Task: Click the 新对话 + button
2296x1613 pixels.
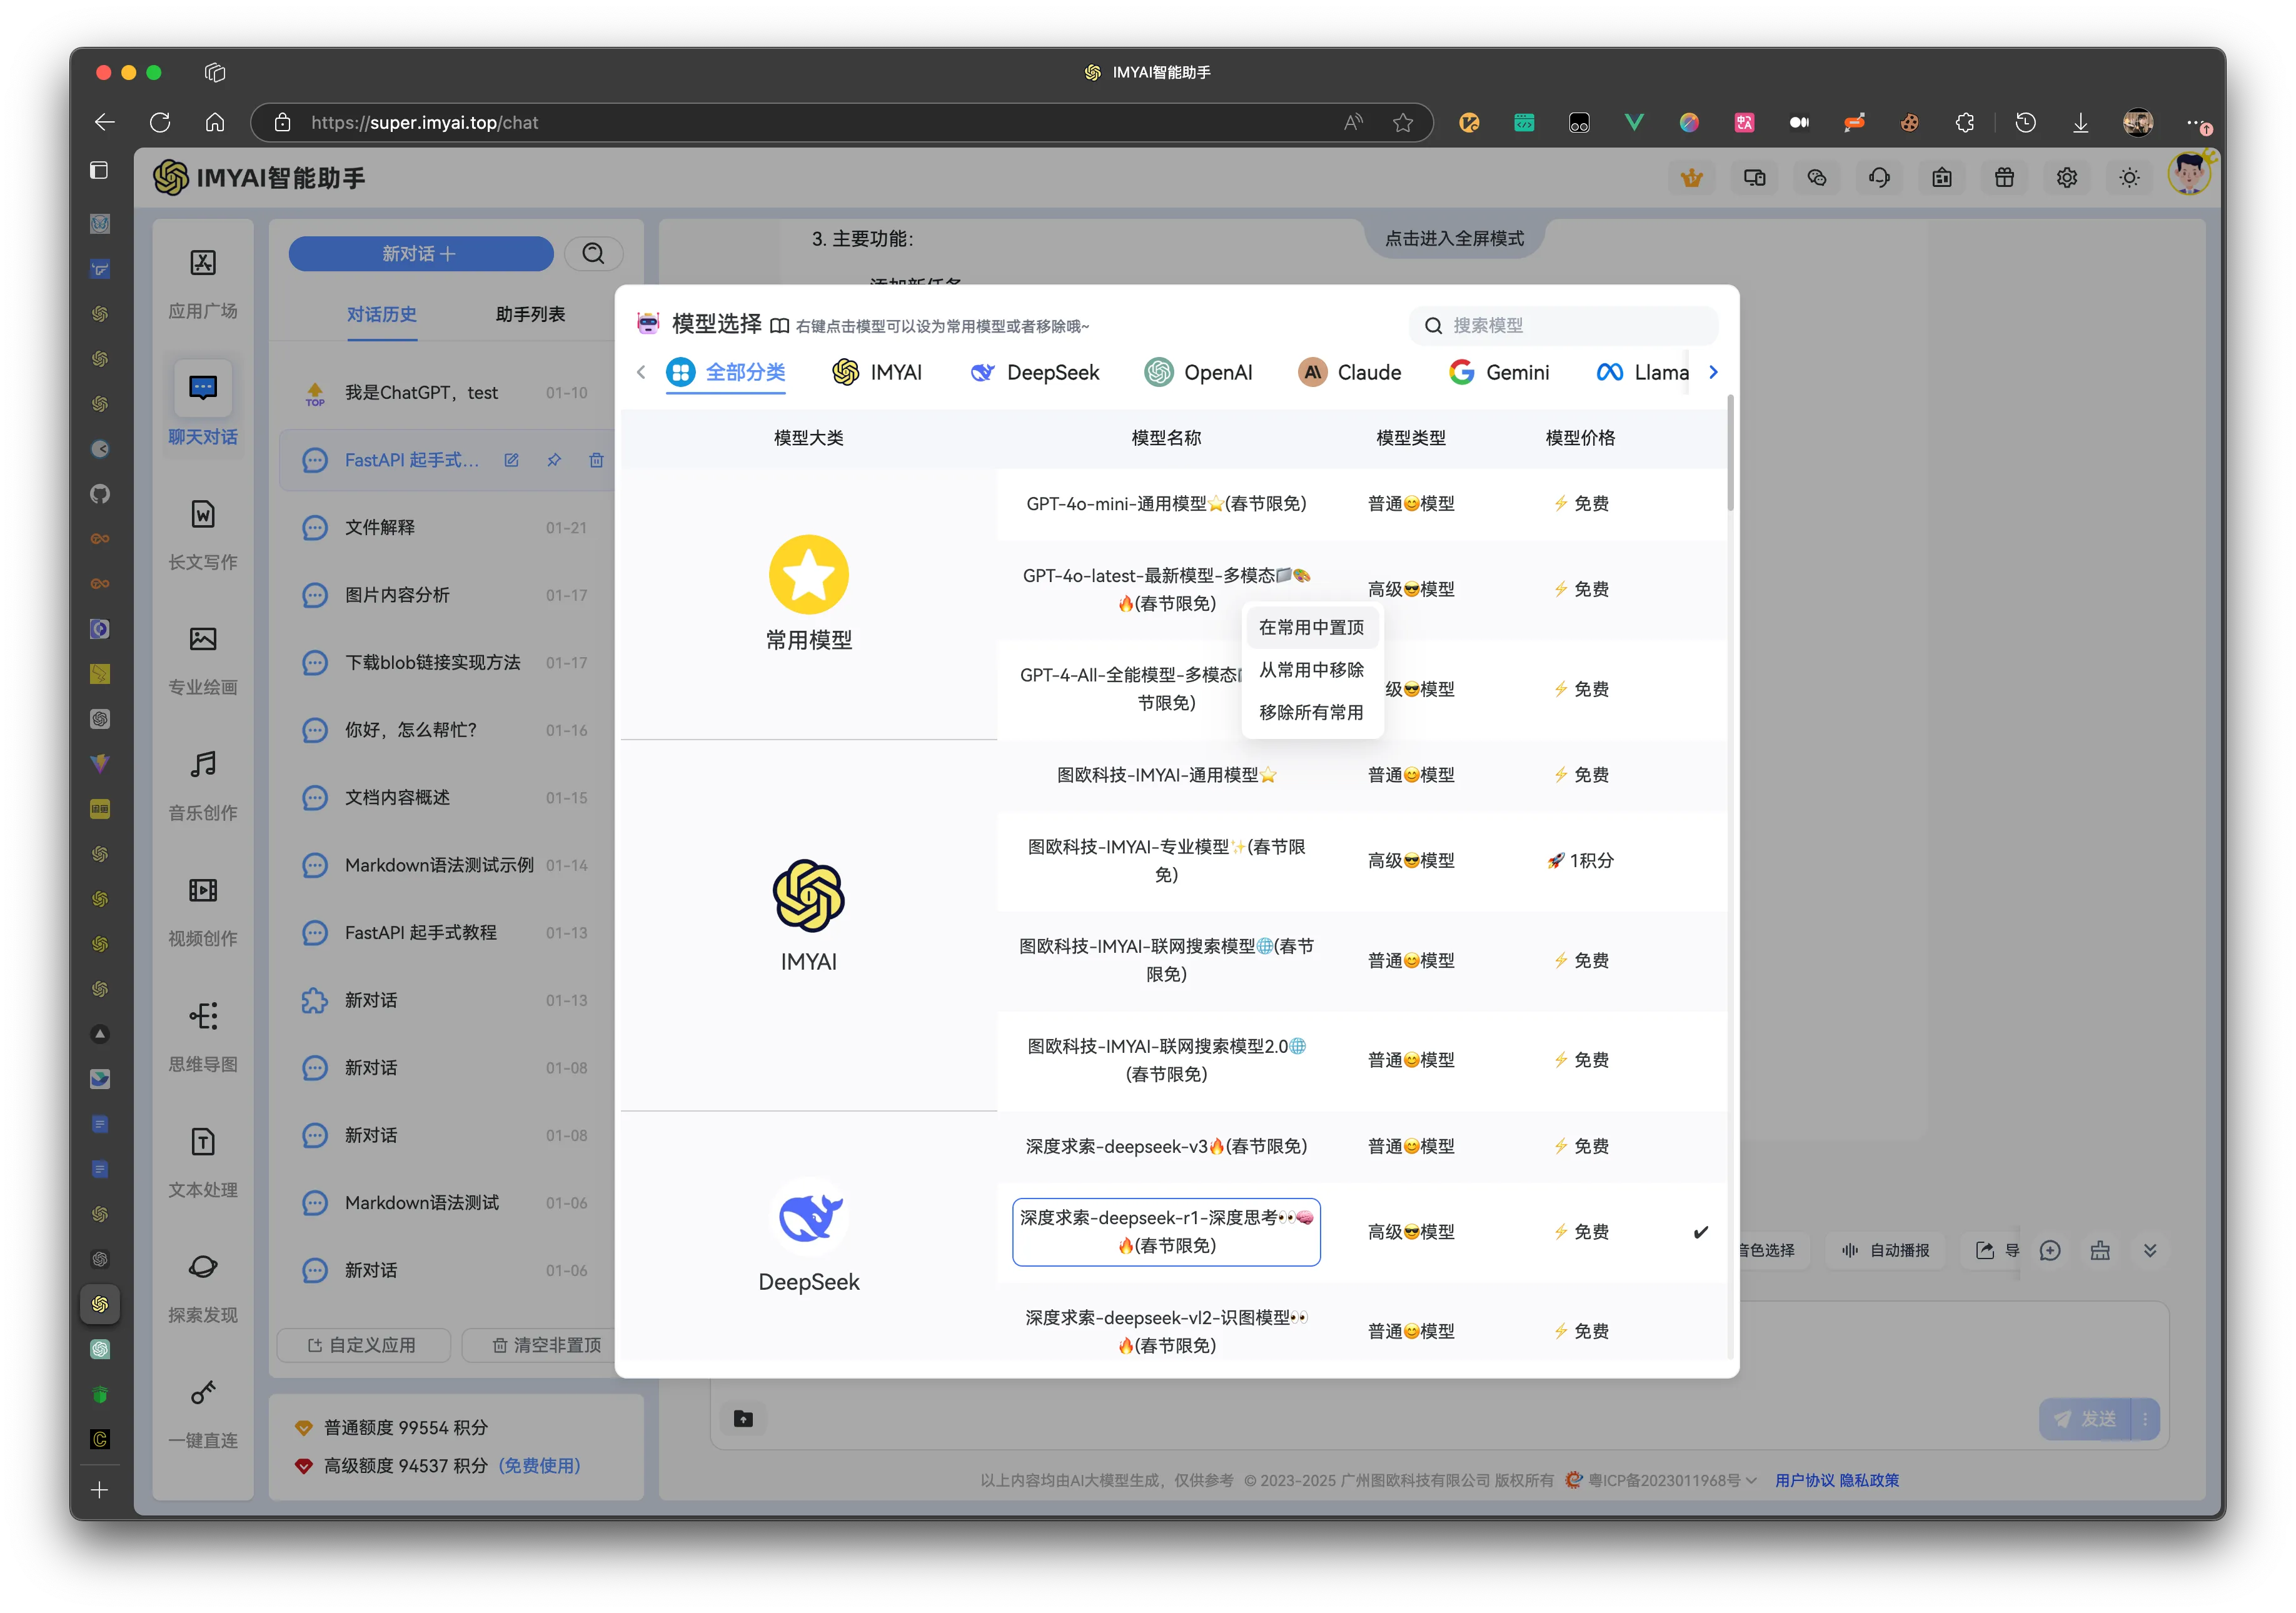Action: [420, 253]
